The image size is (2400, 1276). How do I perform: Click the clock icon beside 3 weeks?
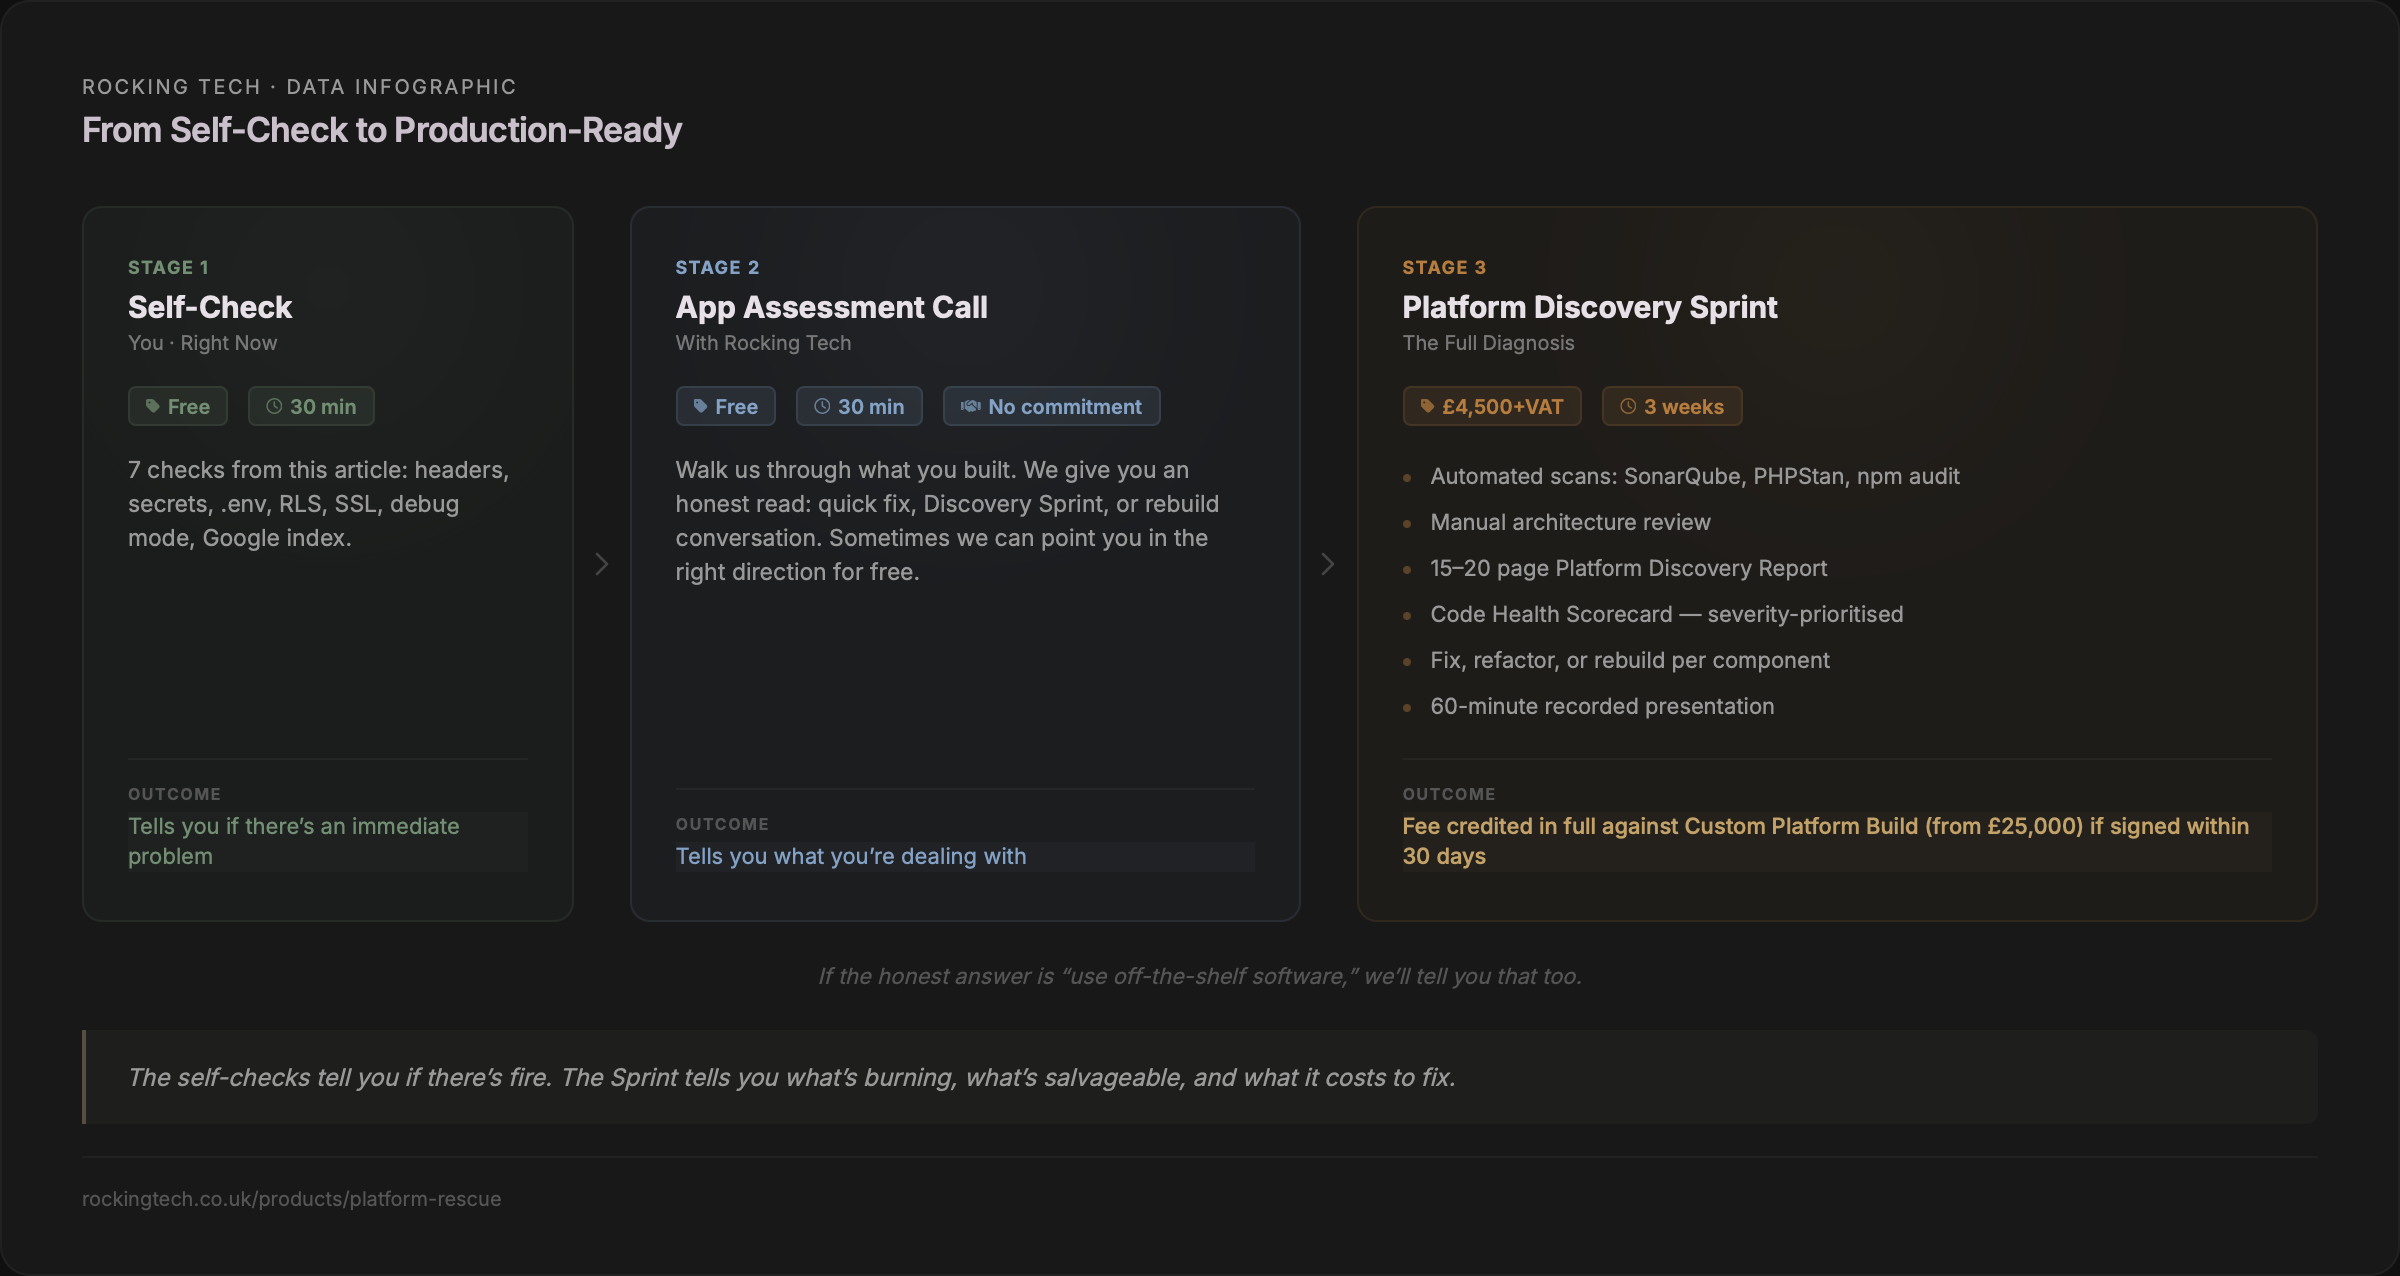[x=1628, y=406]
